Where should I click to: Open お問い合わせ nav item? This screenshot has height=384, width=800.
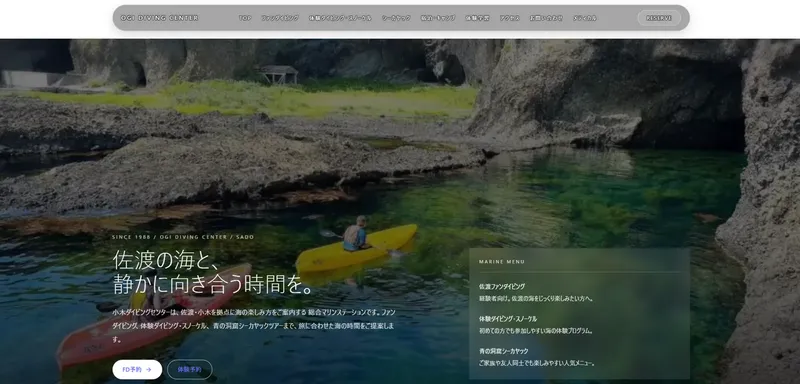click(x=546, y=18)
